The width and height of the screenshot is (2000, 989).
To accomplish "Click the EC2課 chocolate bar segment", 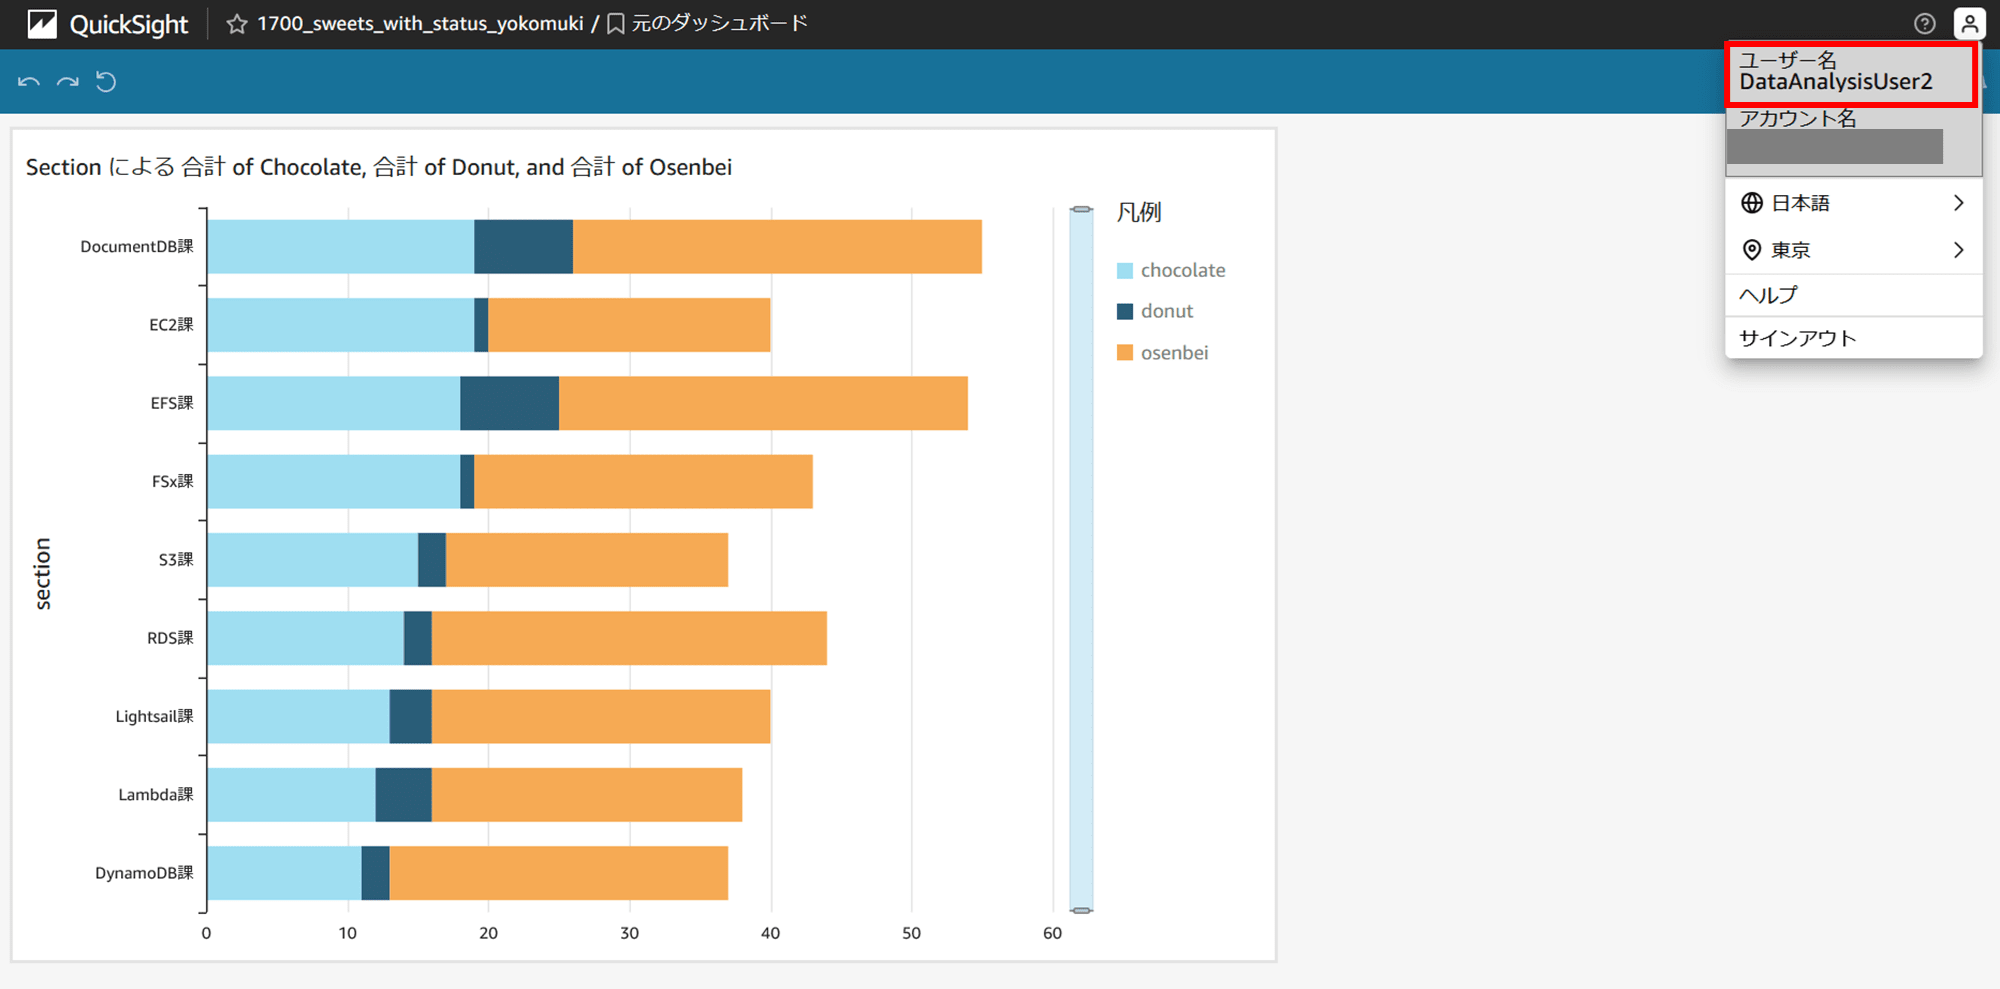I will coord(341,324).
